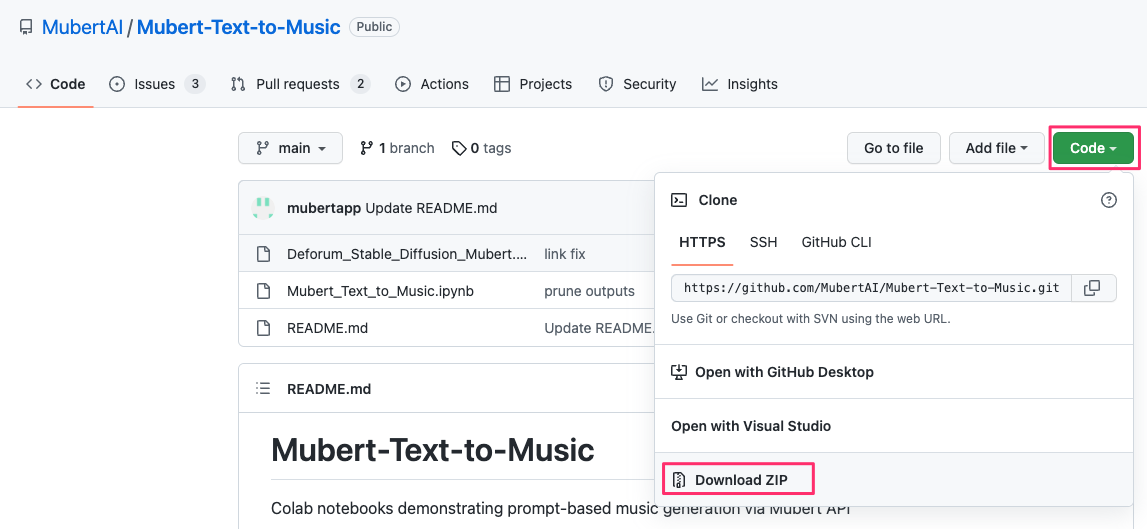Copy the clone URL to clipboard
Screen dimensions: 1147x529
(1092, 288)
